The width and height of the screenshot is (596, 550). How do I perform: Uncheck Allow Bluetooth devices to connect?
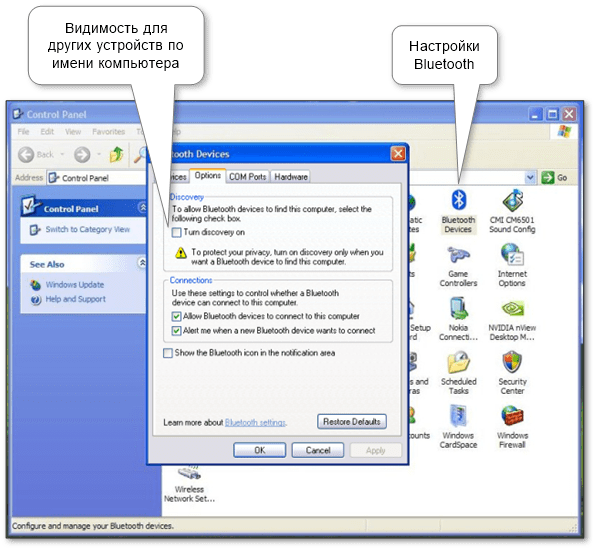176,316
